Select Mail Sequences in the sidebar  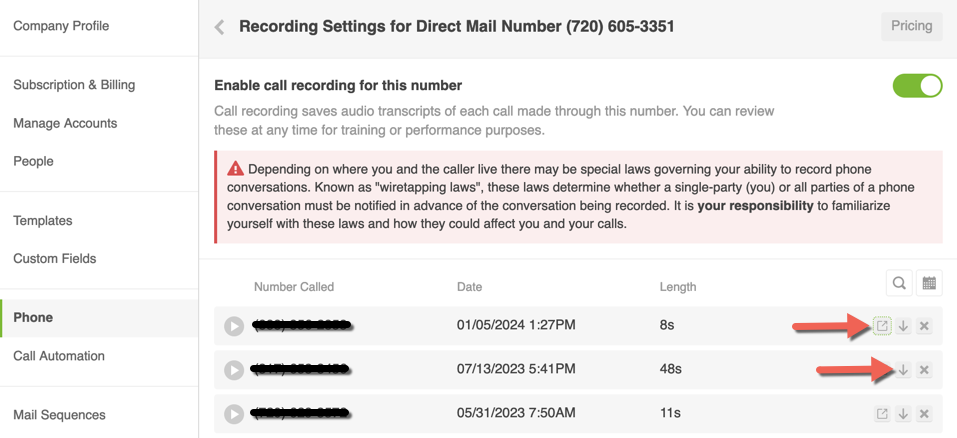coord(59,415)
